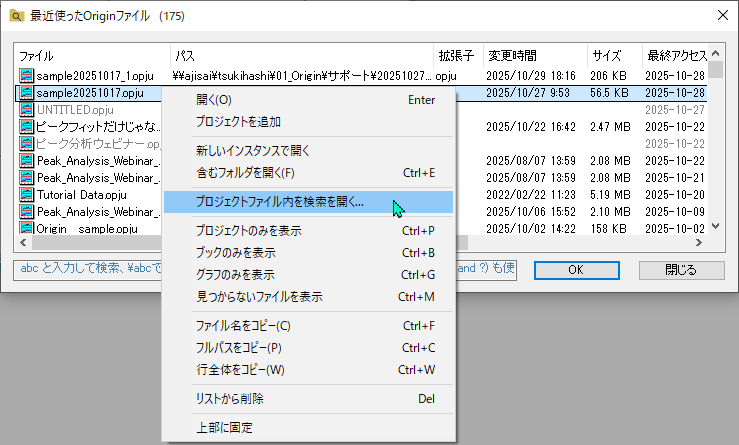Click the search input field
The image size is (739, 445).
(265, 270)
